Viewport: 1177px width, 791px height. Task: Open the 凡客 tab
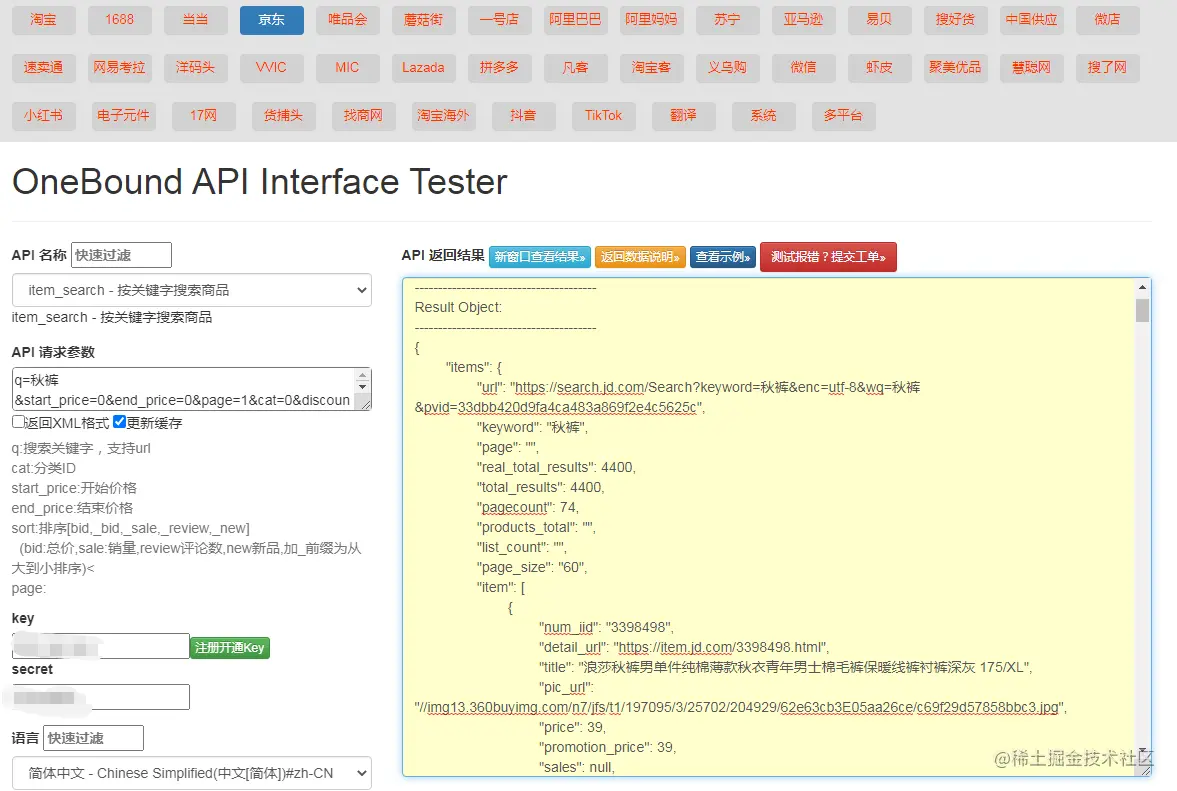(575, 68)
